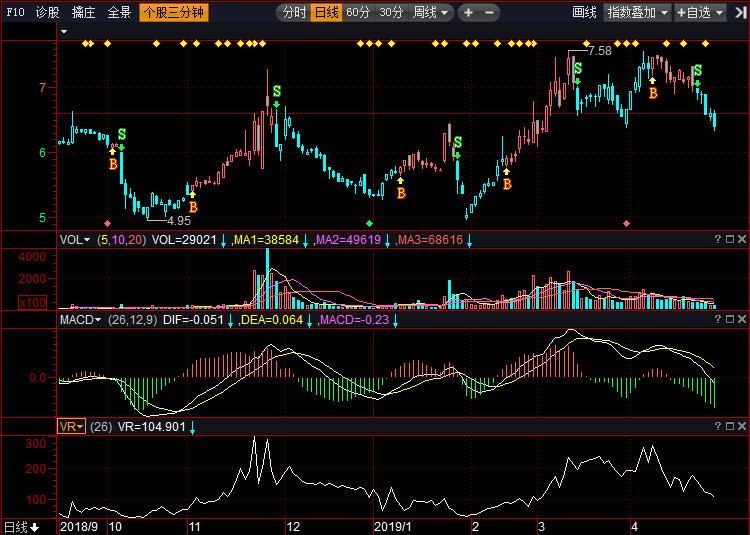Switch to the 全景 panorama view
Image resolution: width=750 pixels, height=535 pixels.
[119, 12]
